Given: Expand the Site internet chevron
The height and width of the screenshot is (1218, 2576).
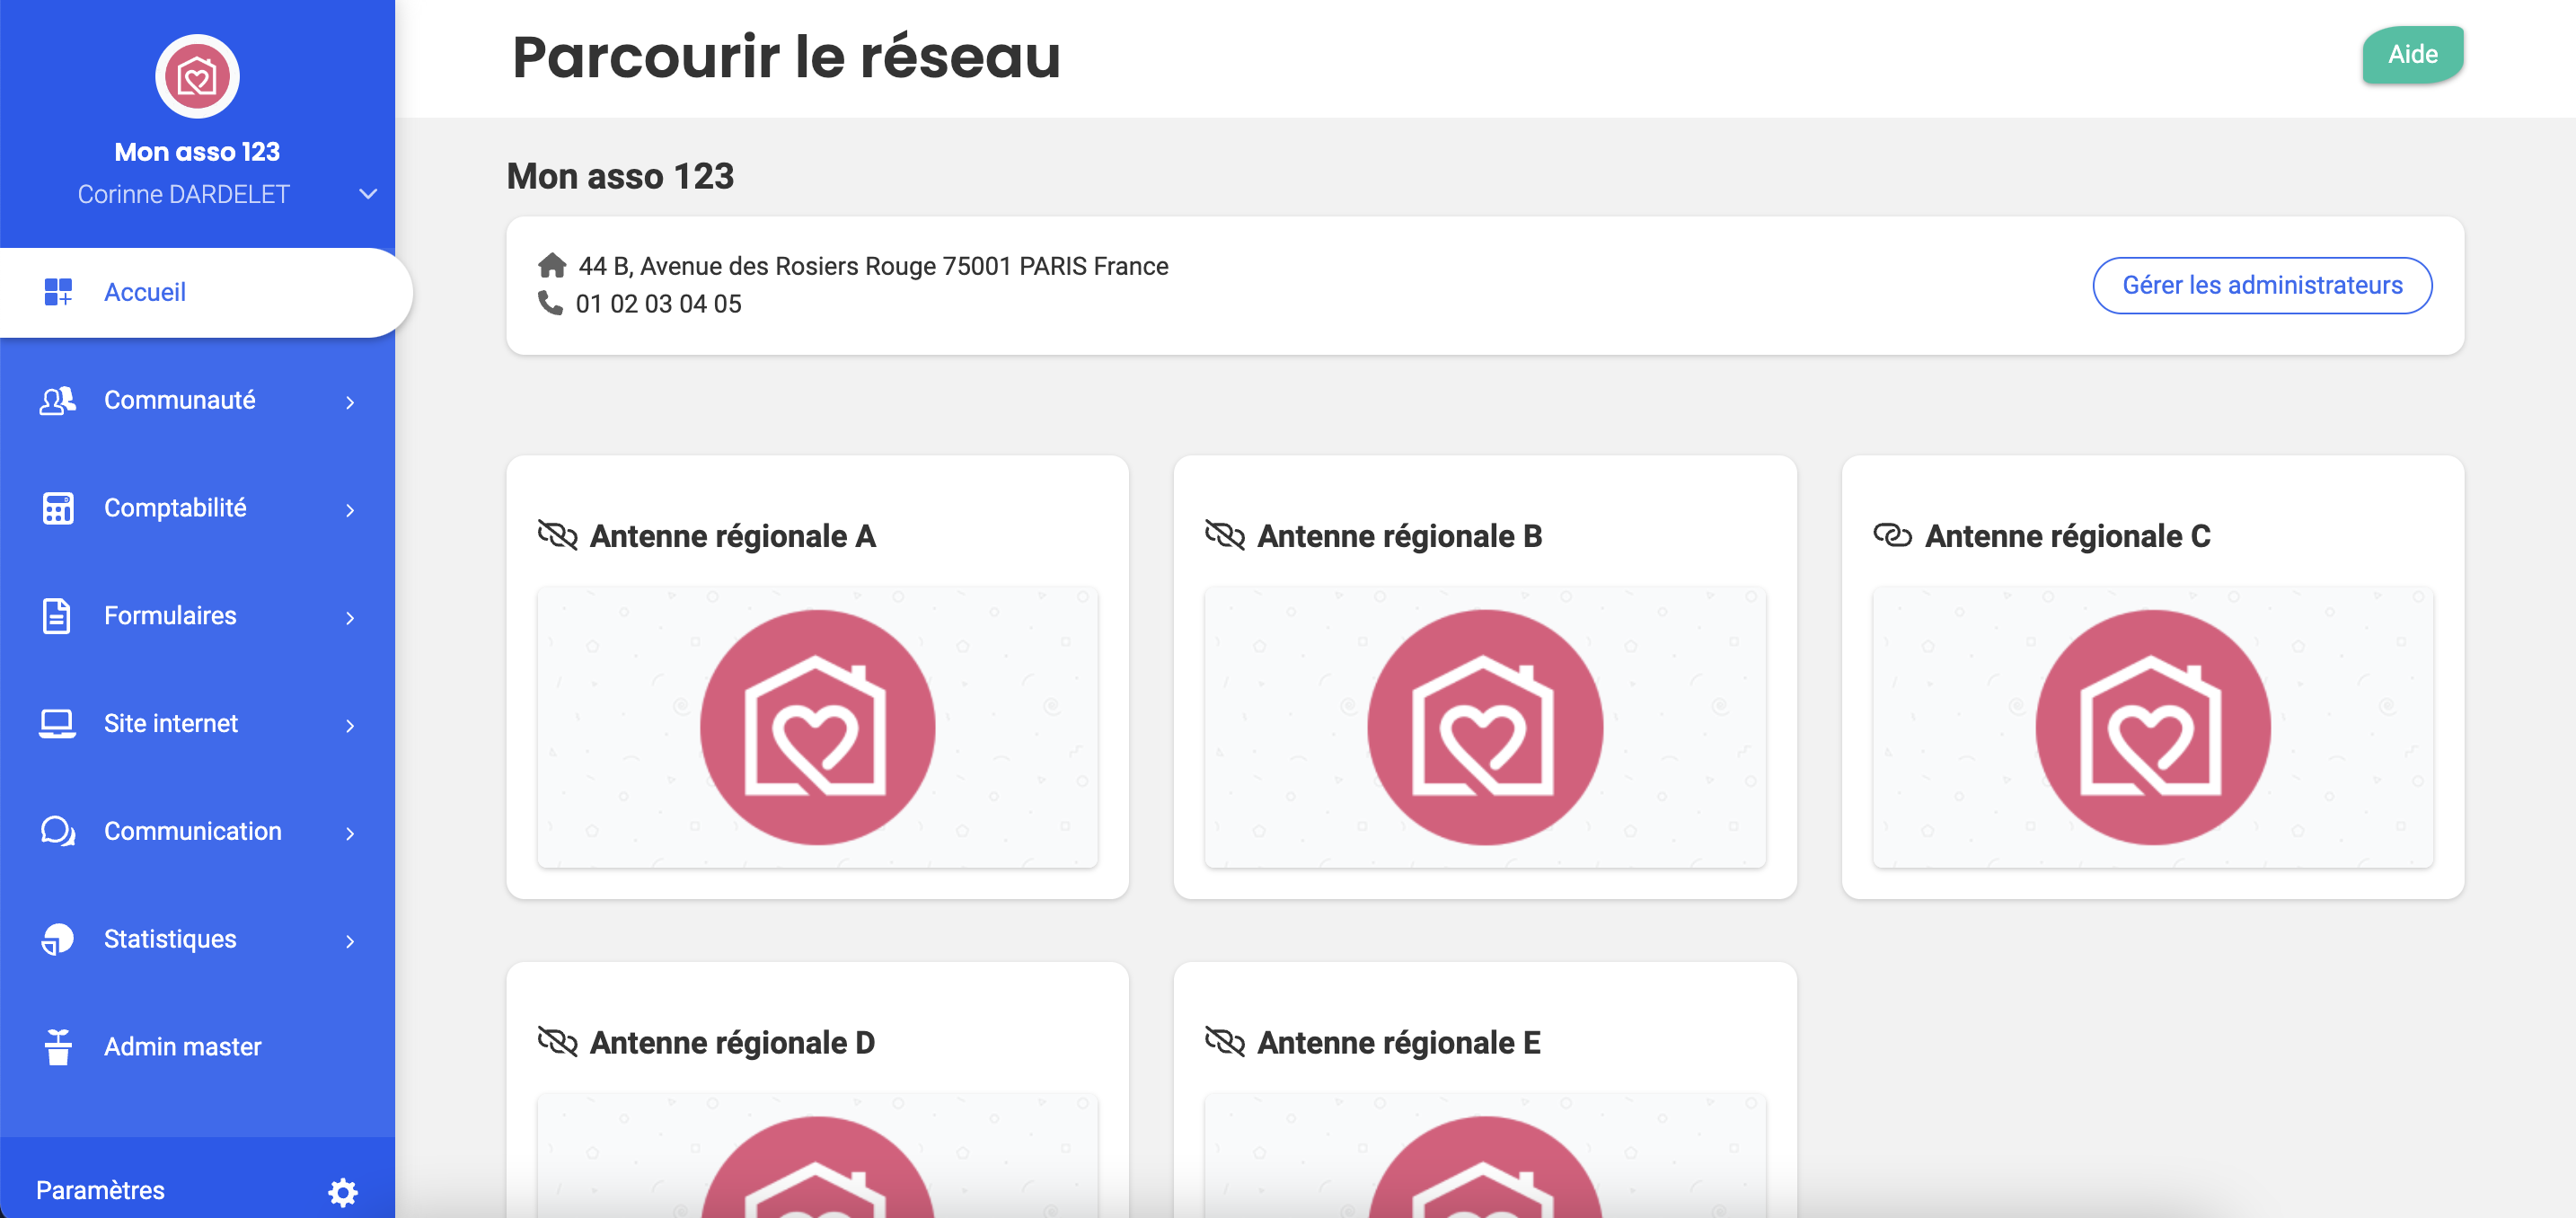Looking at the screenshot, I should click(x=350, y=726).
